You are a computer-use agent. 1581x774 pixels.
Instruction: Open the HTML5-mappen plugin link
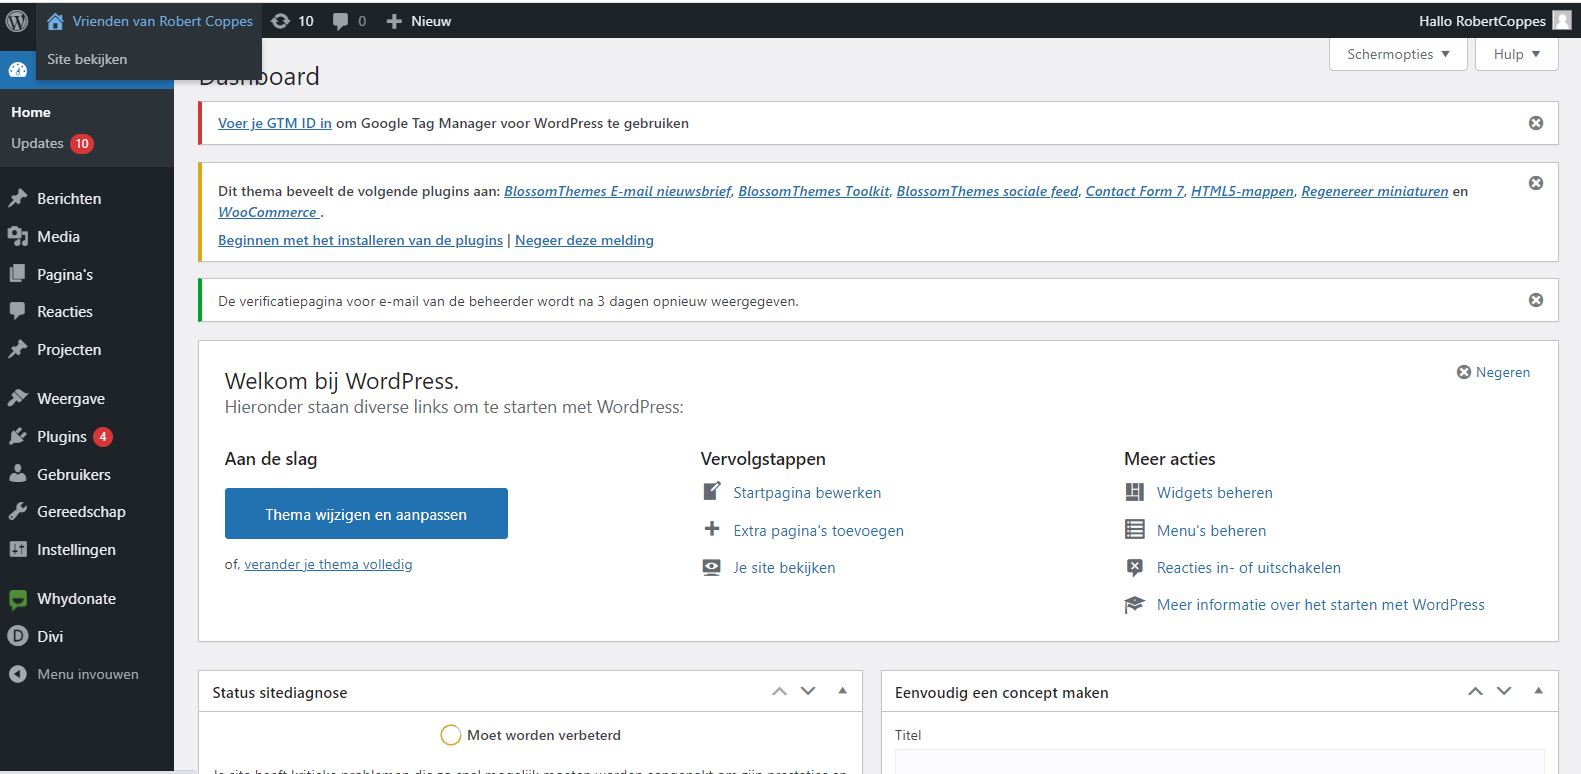1242,191
